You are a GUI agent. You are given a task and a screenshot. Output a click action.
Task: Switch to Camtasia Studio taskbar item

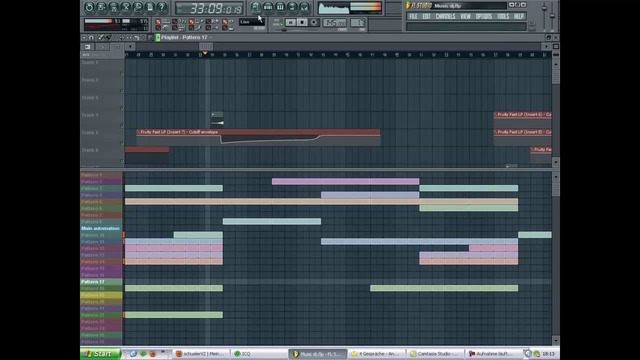pos(436,354)
